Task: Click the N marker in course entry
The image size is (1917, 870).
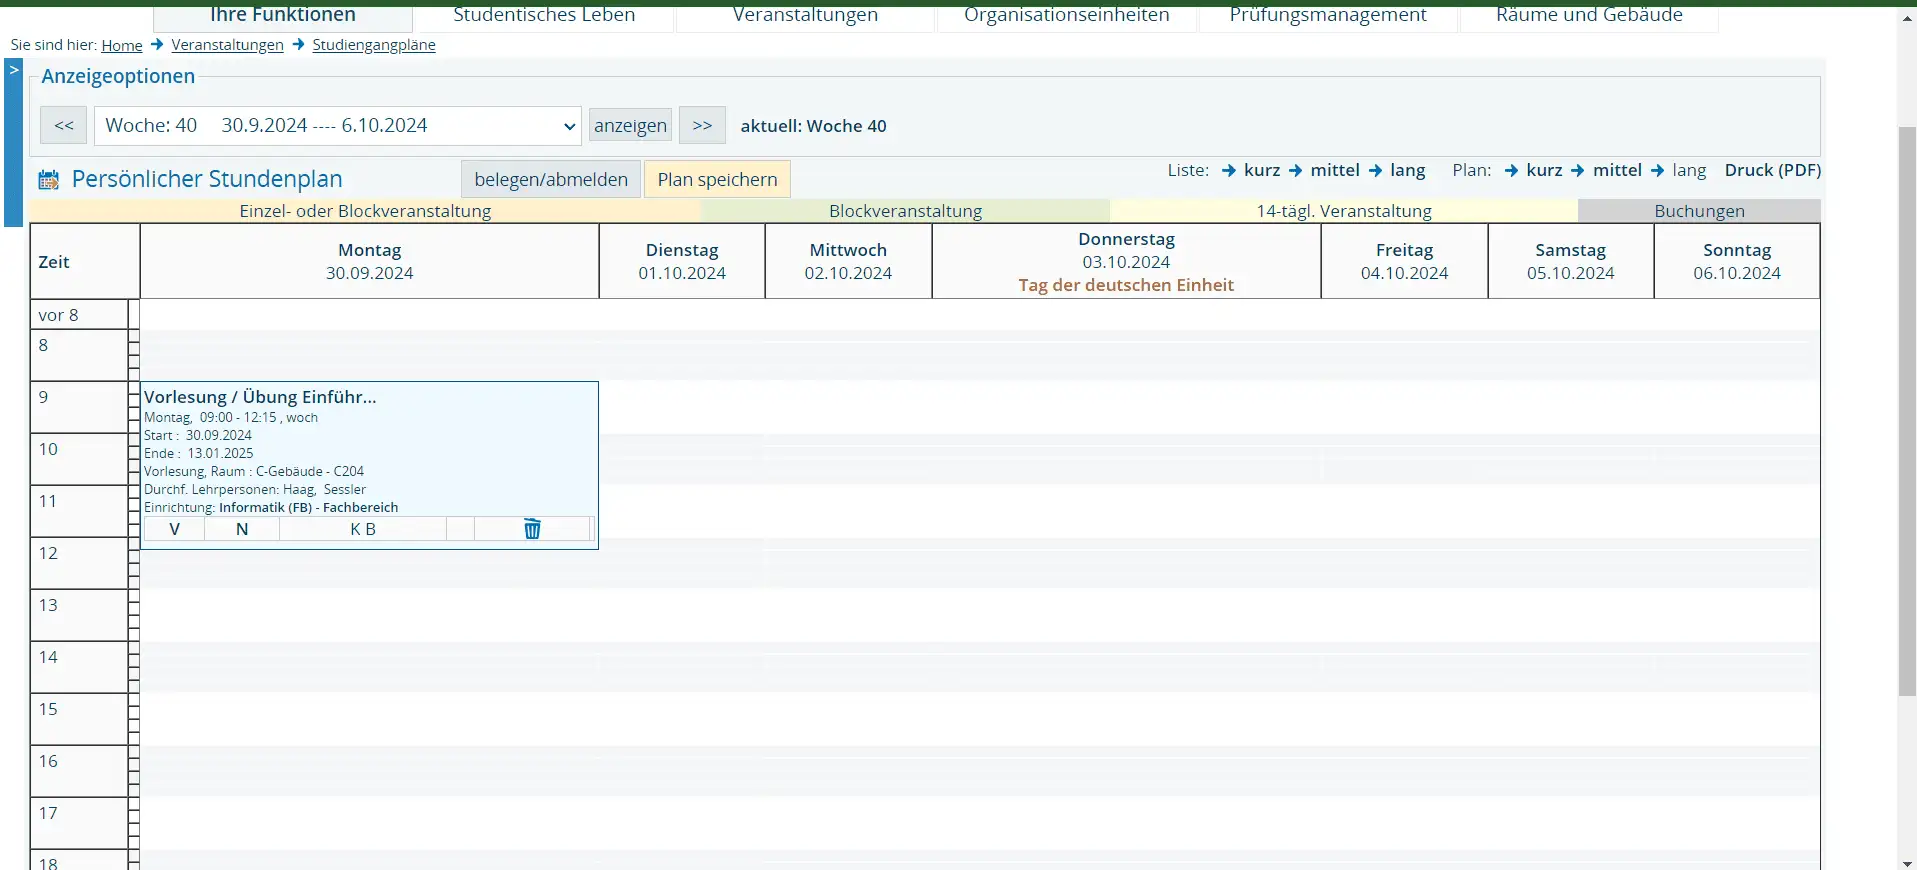Action: click(242, 529)
